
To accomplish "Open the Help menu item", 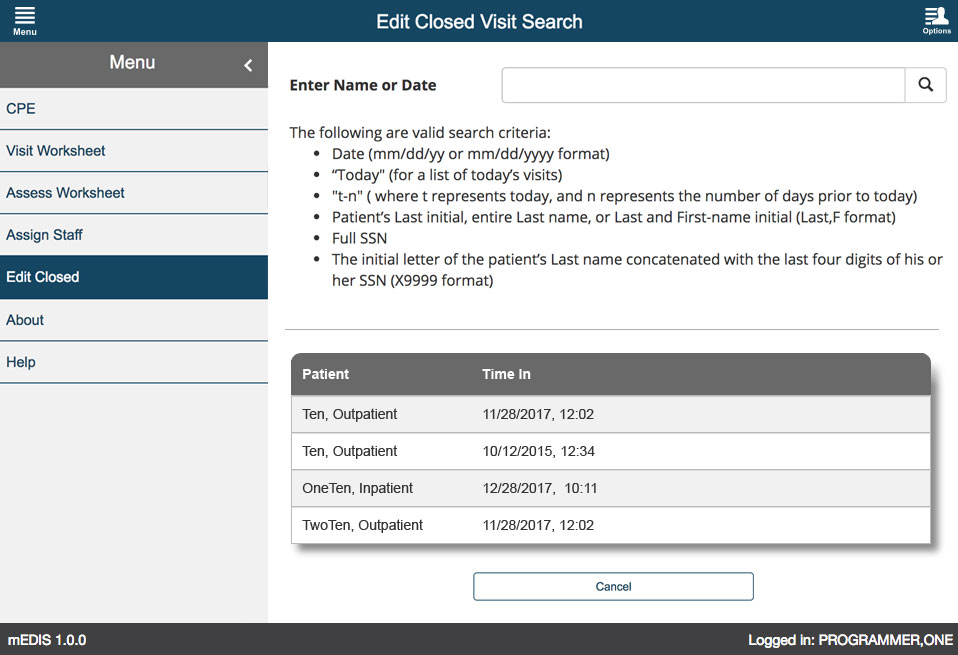I will coord(134,362).
